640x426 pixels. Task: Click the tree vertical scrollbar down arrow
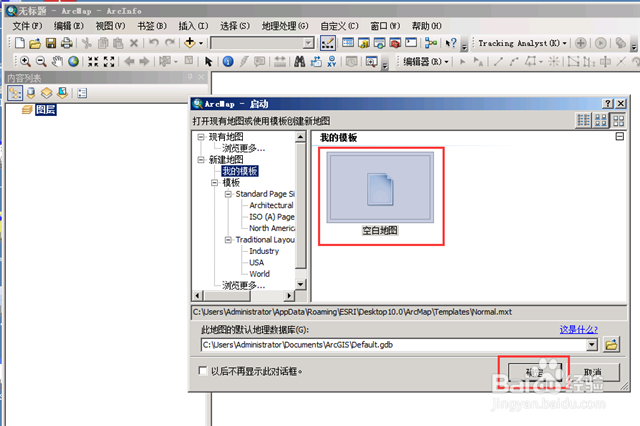(x=300, y=284)
